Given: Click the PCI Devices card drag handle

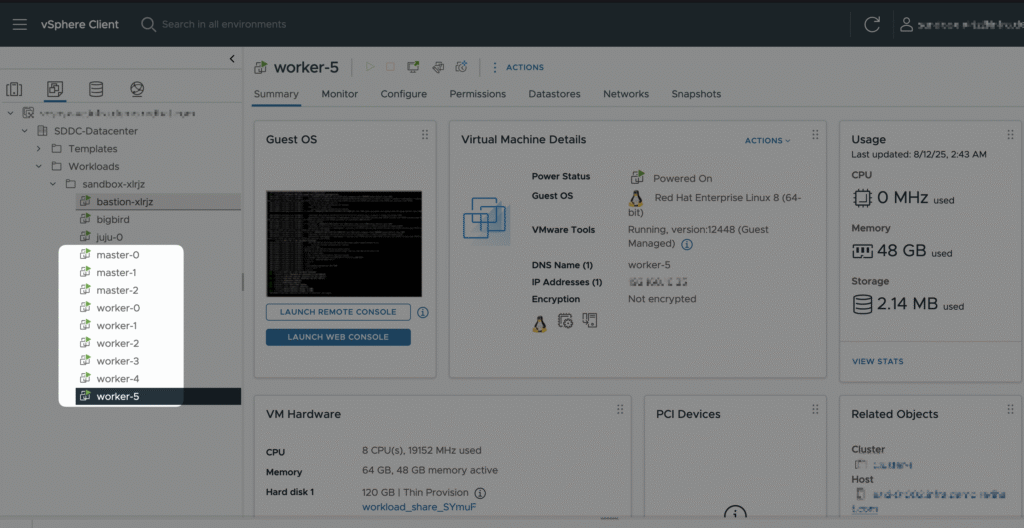Looking at the screenshot, I should pos(815,409).
